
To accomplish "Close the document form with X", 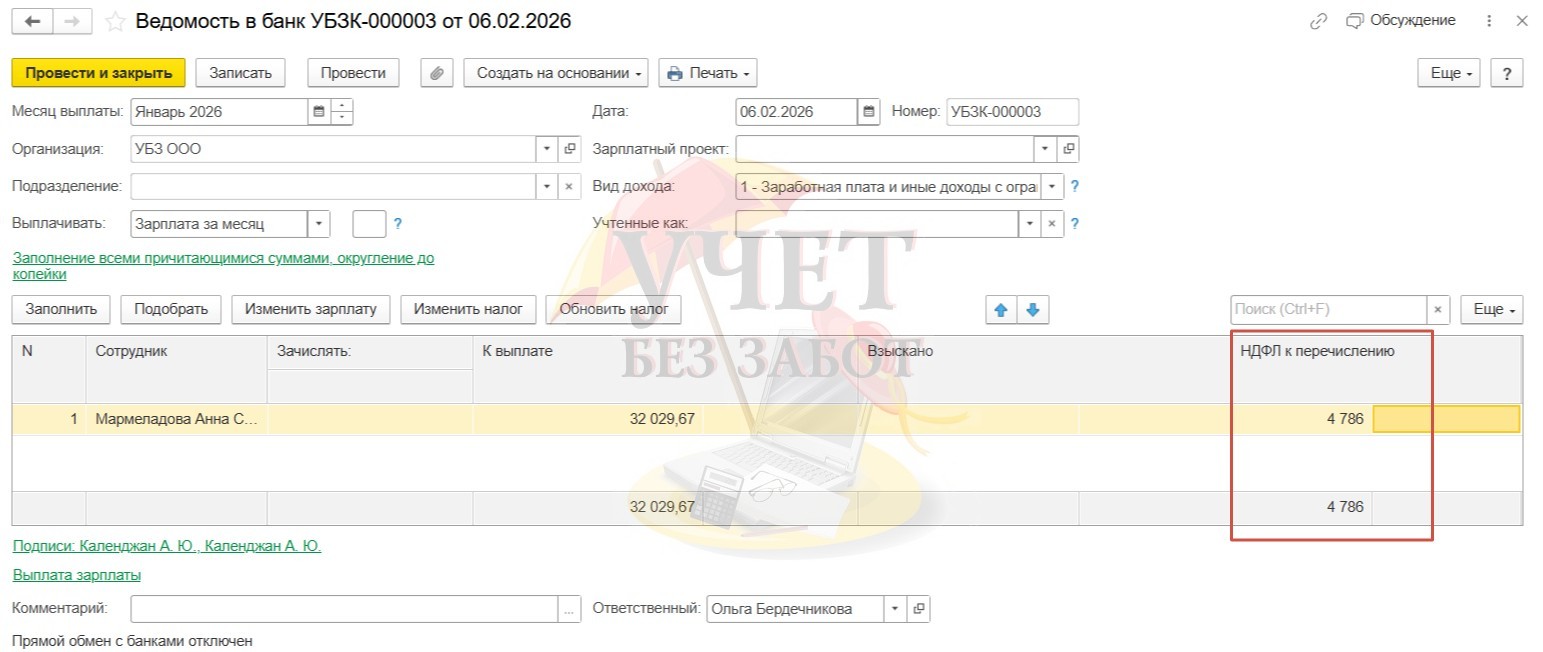I will coord(1522,21).
